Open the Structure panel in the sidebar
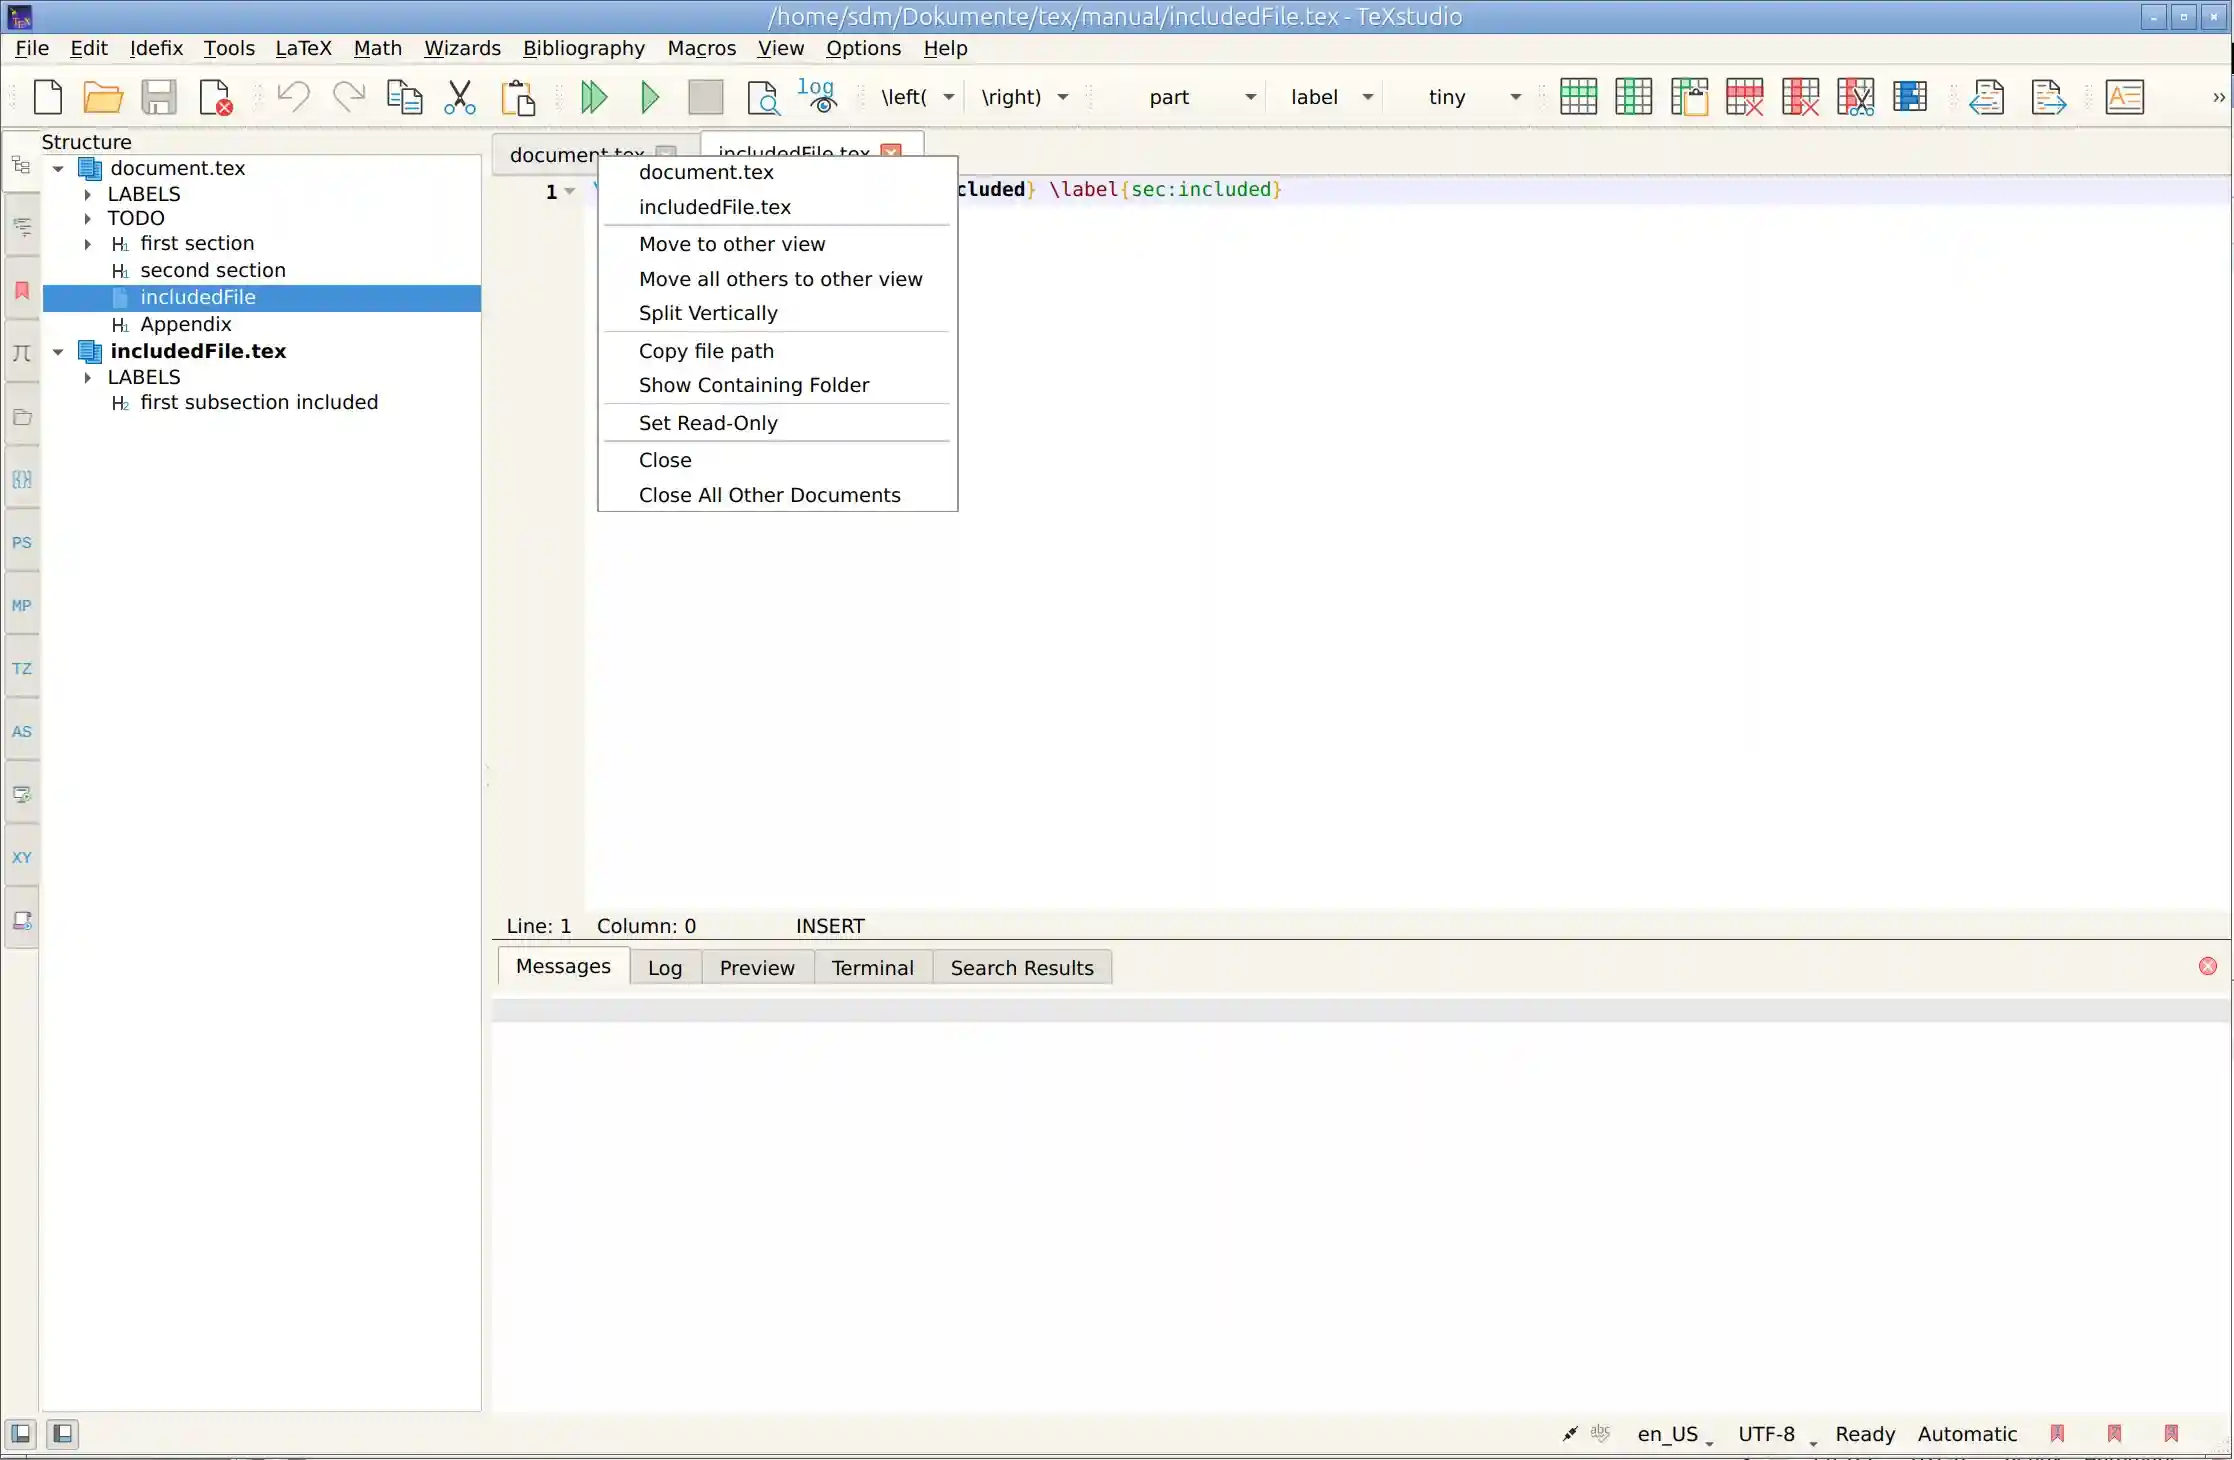Viewport: 2234px width, 1460px height. (x=21, y=165)
